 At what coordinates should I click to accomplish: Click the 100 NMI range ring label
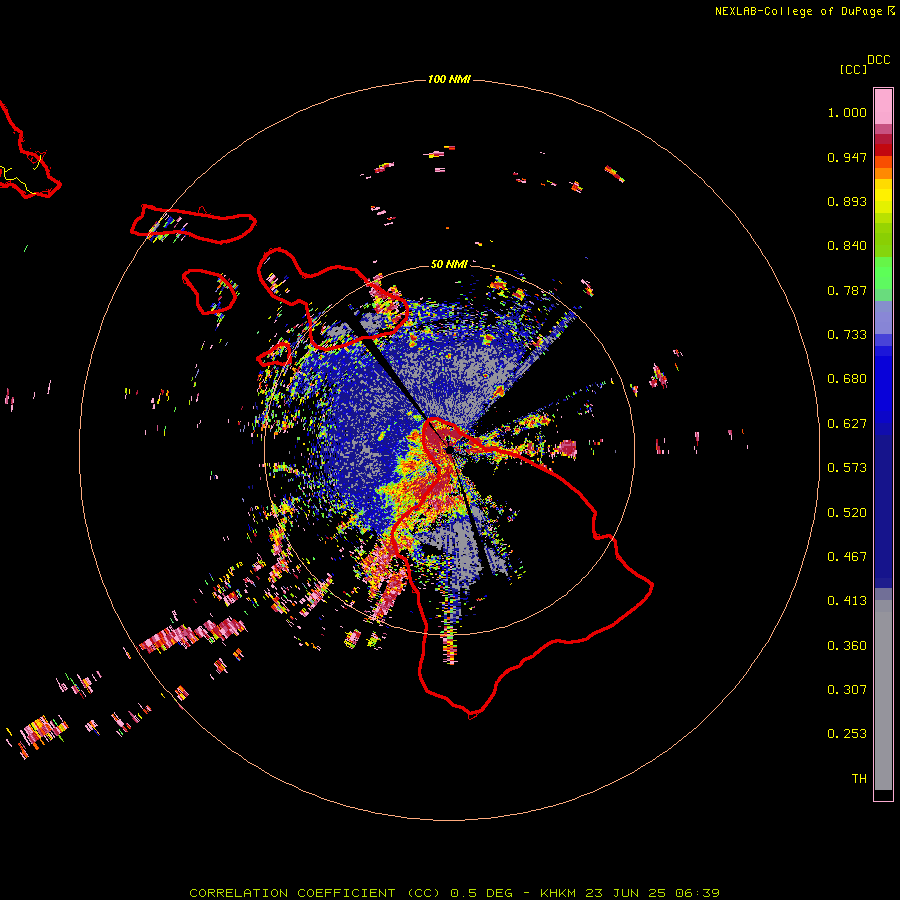coord(449,79)
